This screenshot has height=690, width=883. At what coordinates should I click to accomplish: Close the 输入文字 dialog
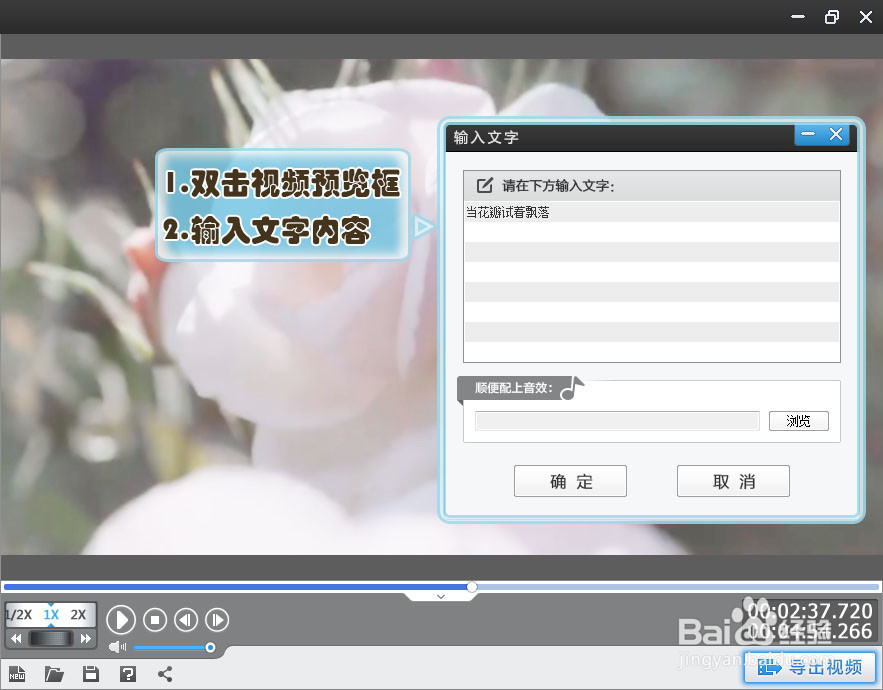pos(836,135)
